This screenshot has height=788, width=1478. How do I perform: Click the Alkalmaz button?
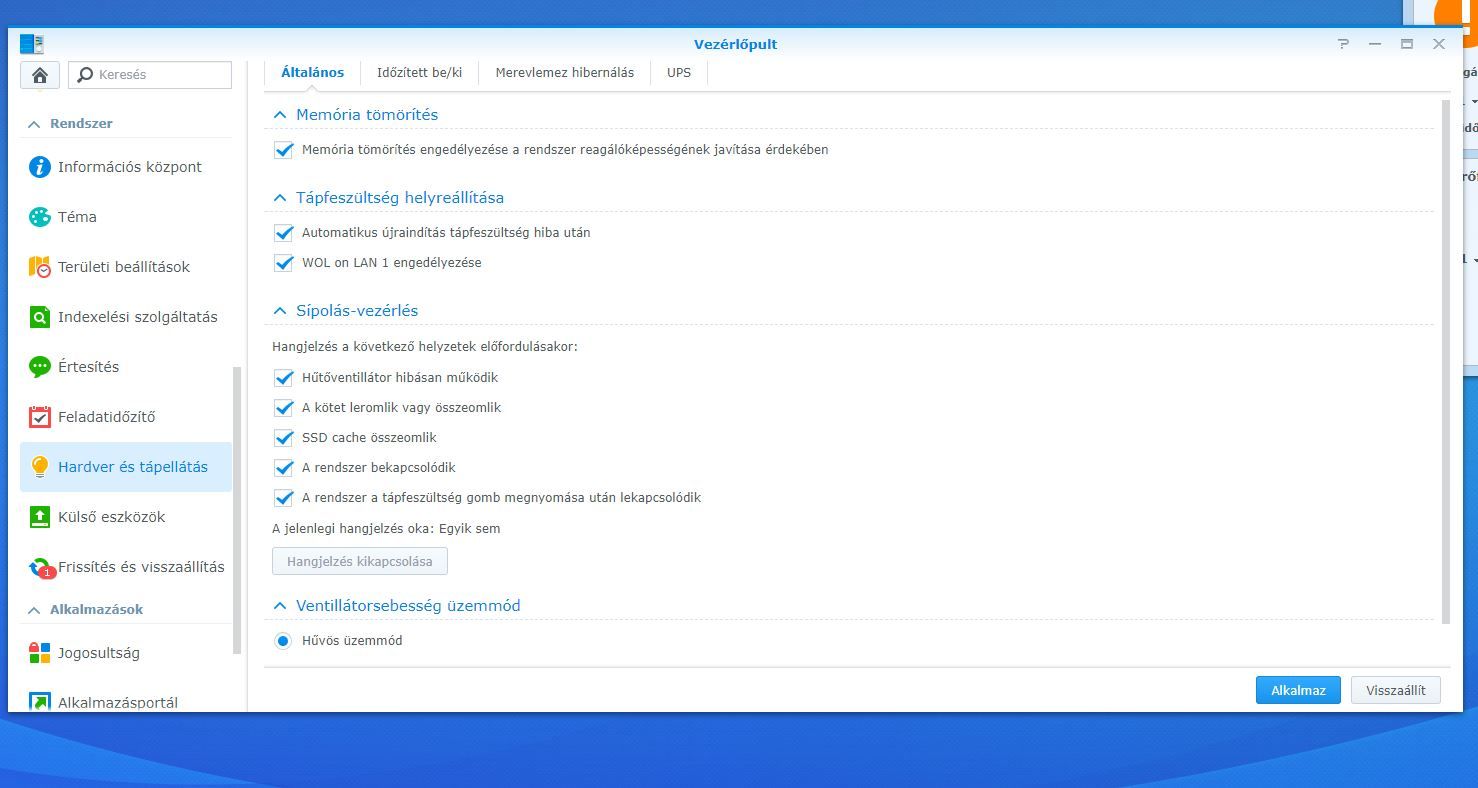click(1298, 690)
